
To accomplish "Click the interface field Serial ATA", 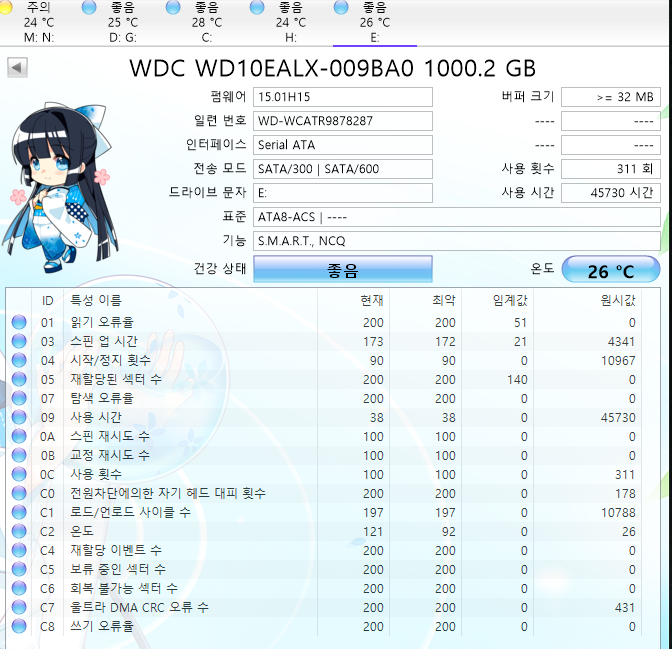I will pos(343,145).
